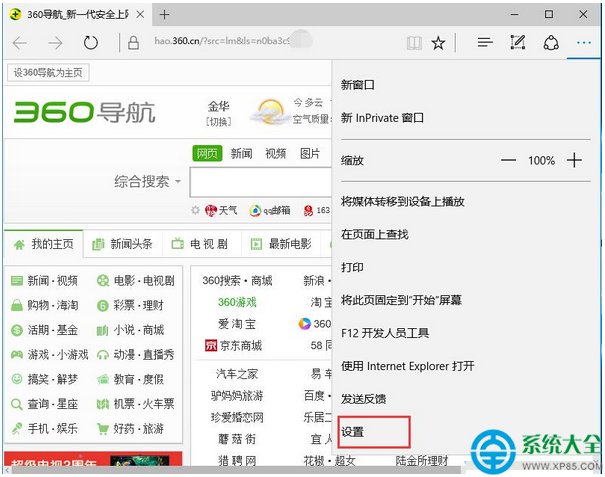This screenshot has width=605, height=477.
Task: Choose 新 InPrivate 窗口 menu entry
Action: (382, 118)
